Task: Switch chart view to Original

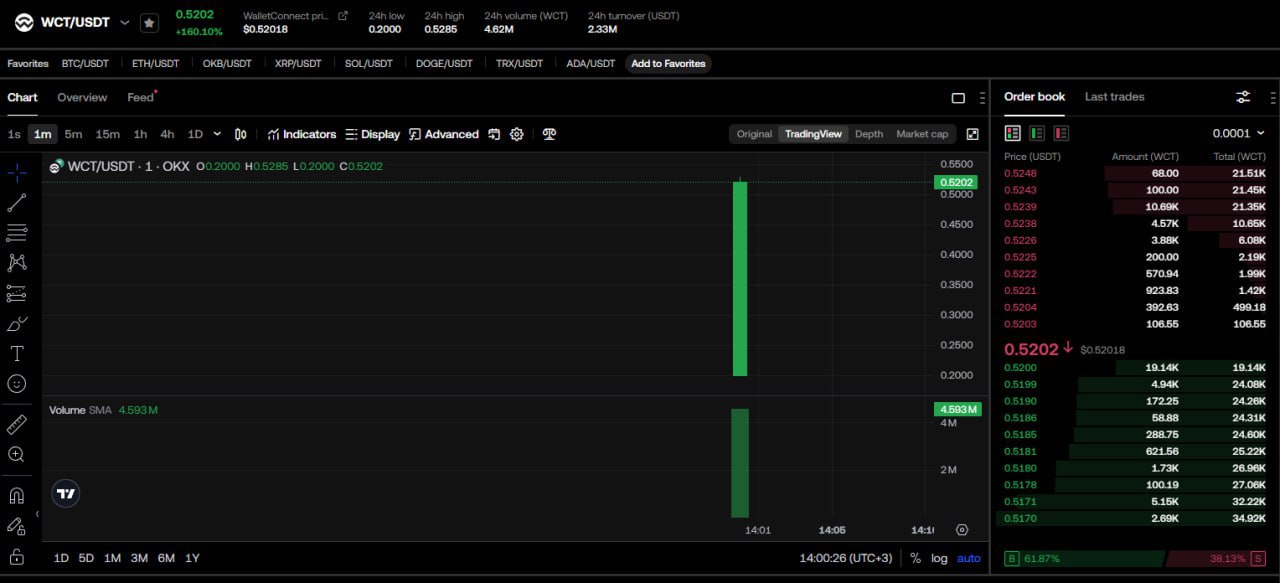Action: 755,134
